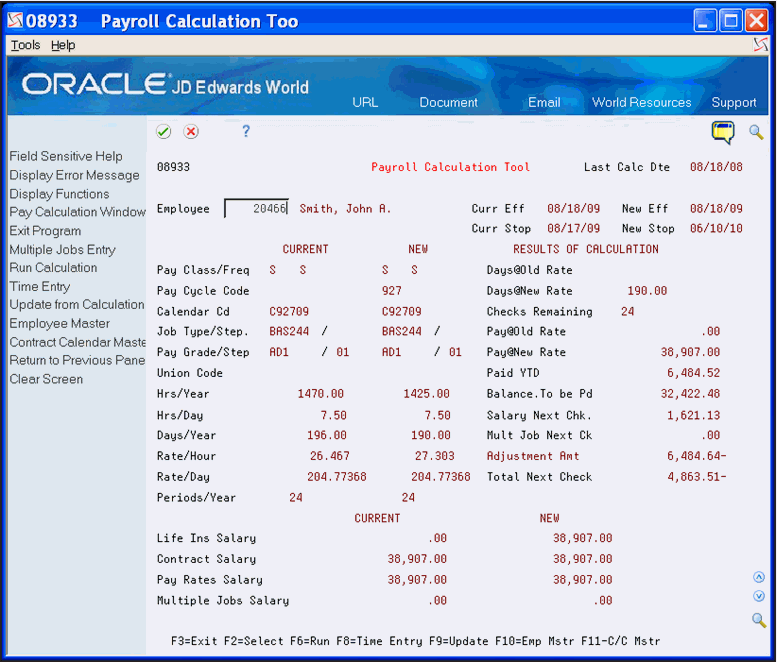The height and width of the screenshot is (662, 777).
Task: Click the Last Calc Dte value
Action: [x=716, y=167]
